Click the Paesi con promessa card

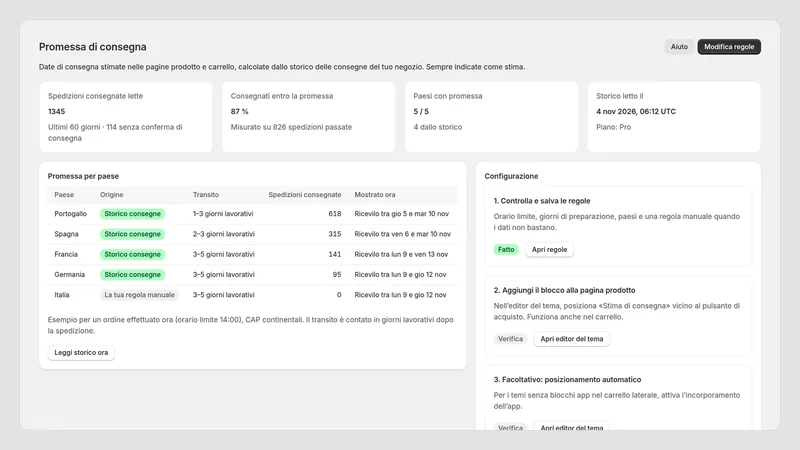click(x=491, y=117)
